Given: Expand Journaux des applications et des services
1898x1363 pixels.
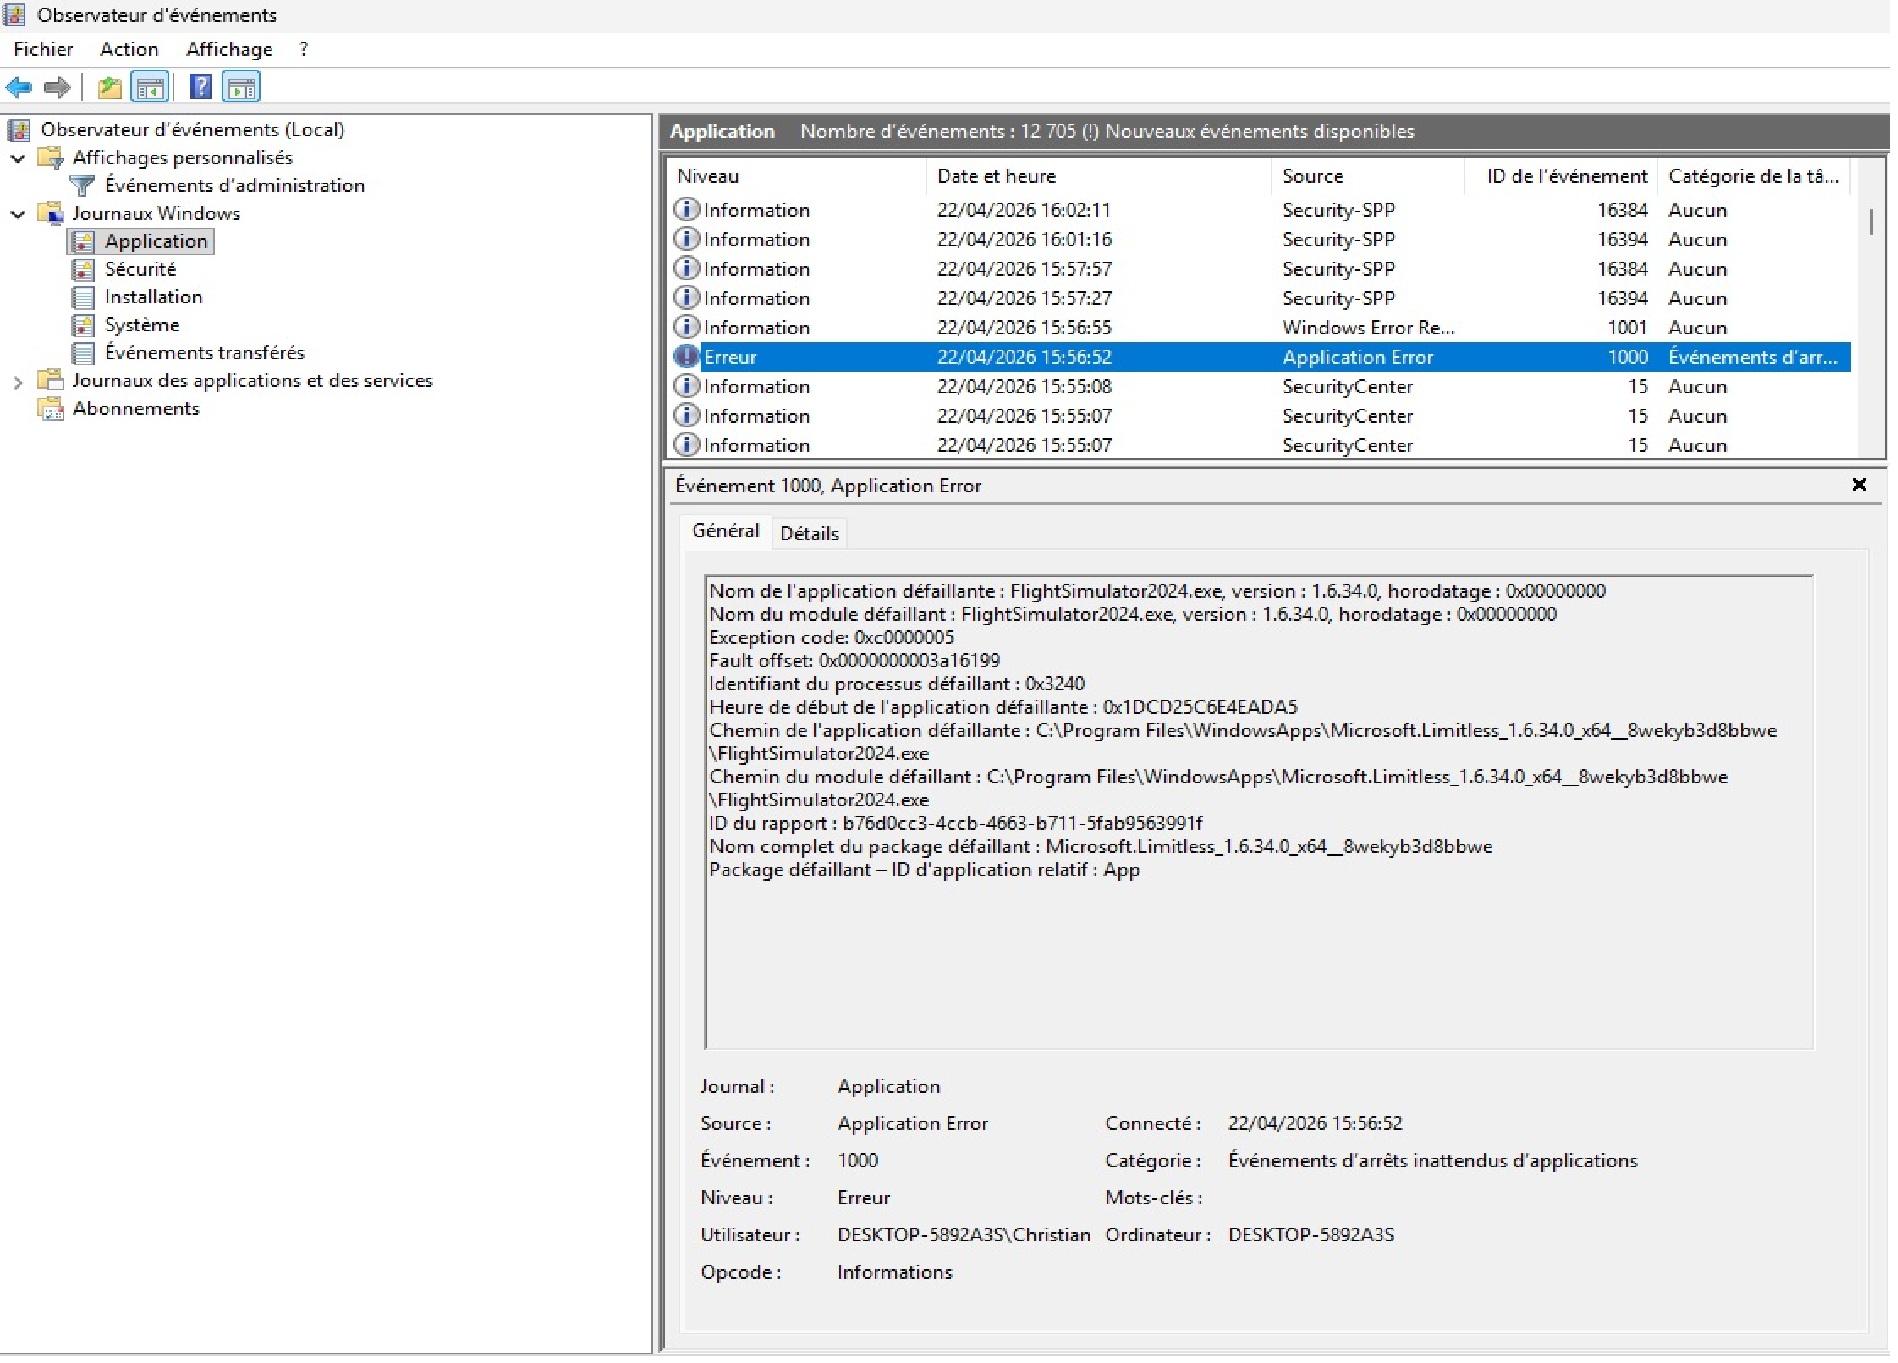Looking at the screenshot, I should click(18, 383).
